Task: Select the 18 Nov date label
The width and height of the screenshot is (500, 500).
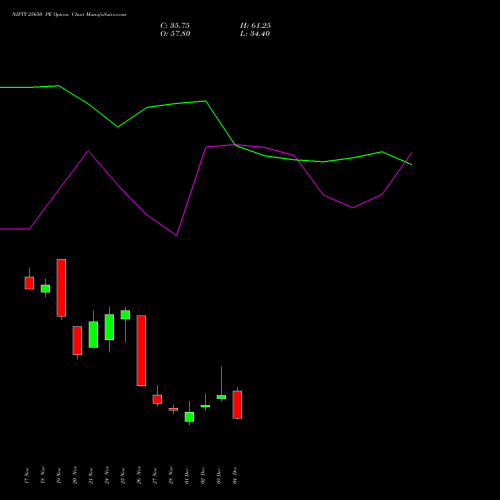Action: [43, 476]
